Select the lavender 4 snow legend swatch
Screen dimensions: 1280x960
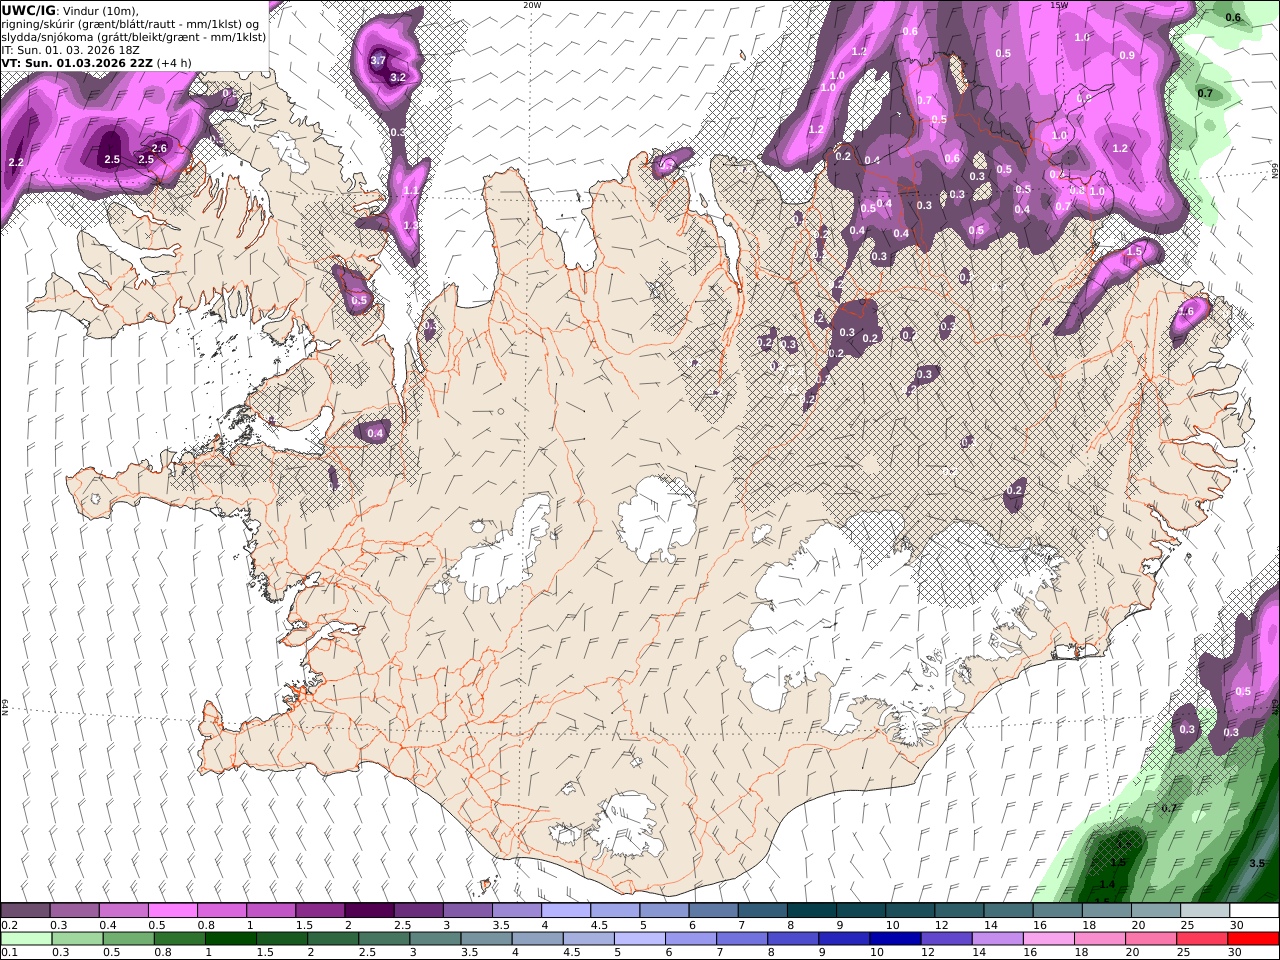(x=566, y=911)
